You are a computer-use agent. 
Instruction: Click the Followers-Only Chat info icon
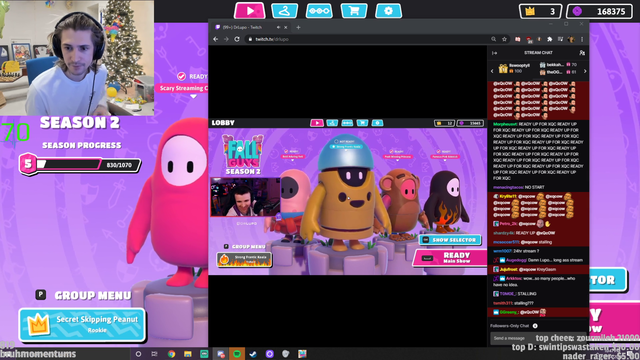535,326
